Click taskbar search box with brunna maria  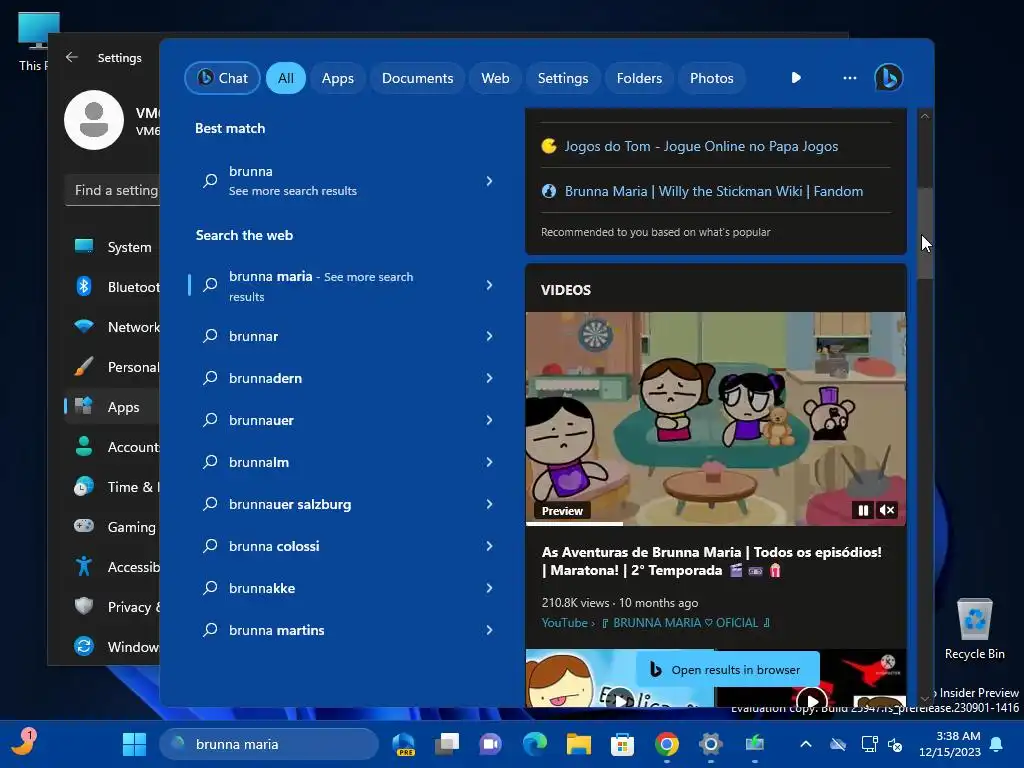[269, 744]
